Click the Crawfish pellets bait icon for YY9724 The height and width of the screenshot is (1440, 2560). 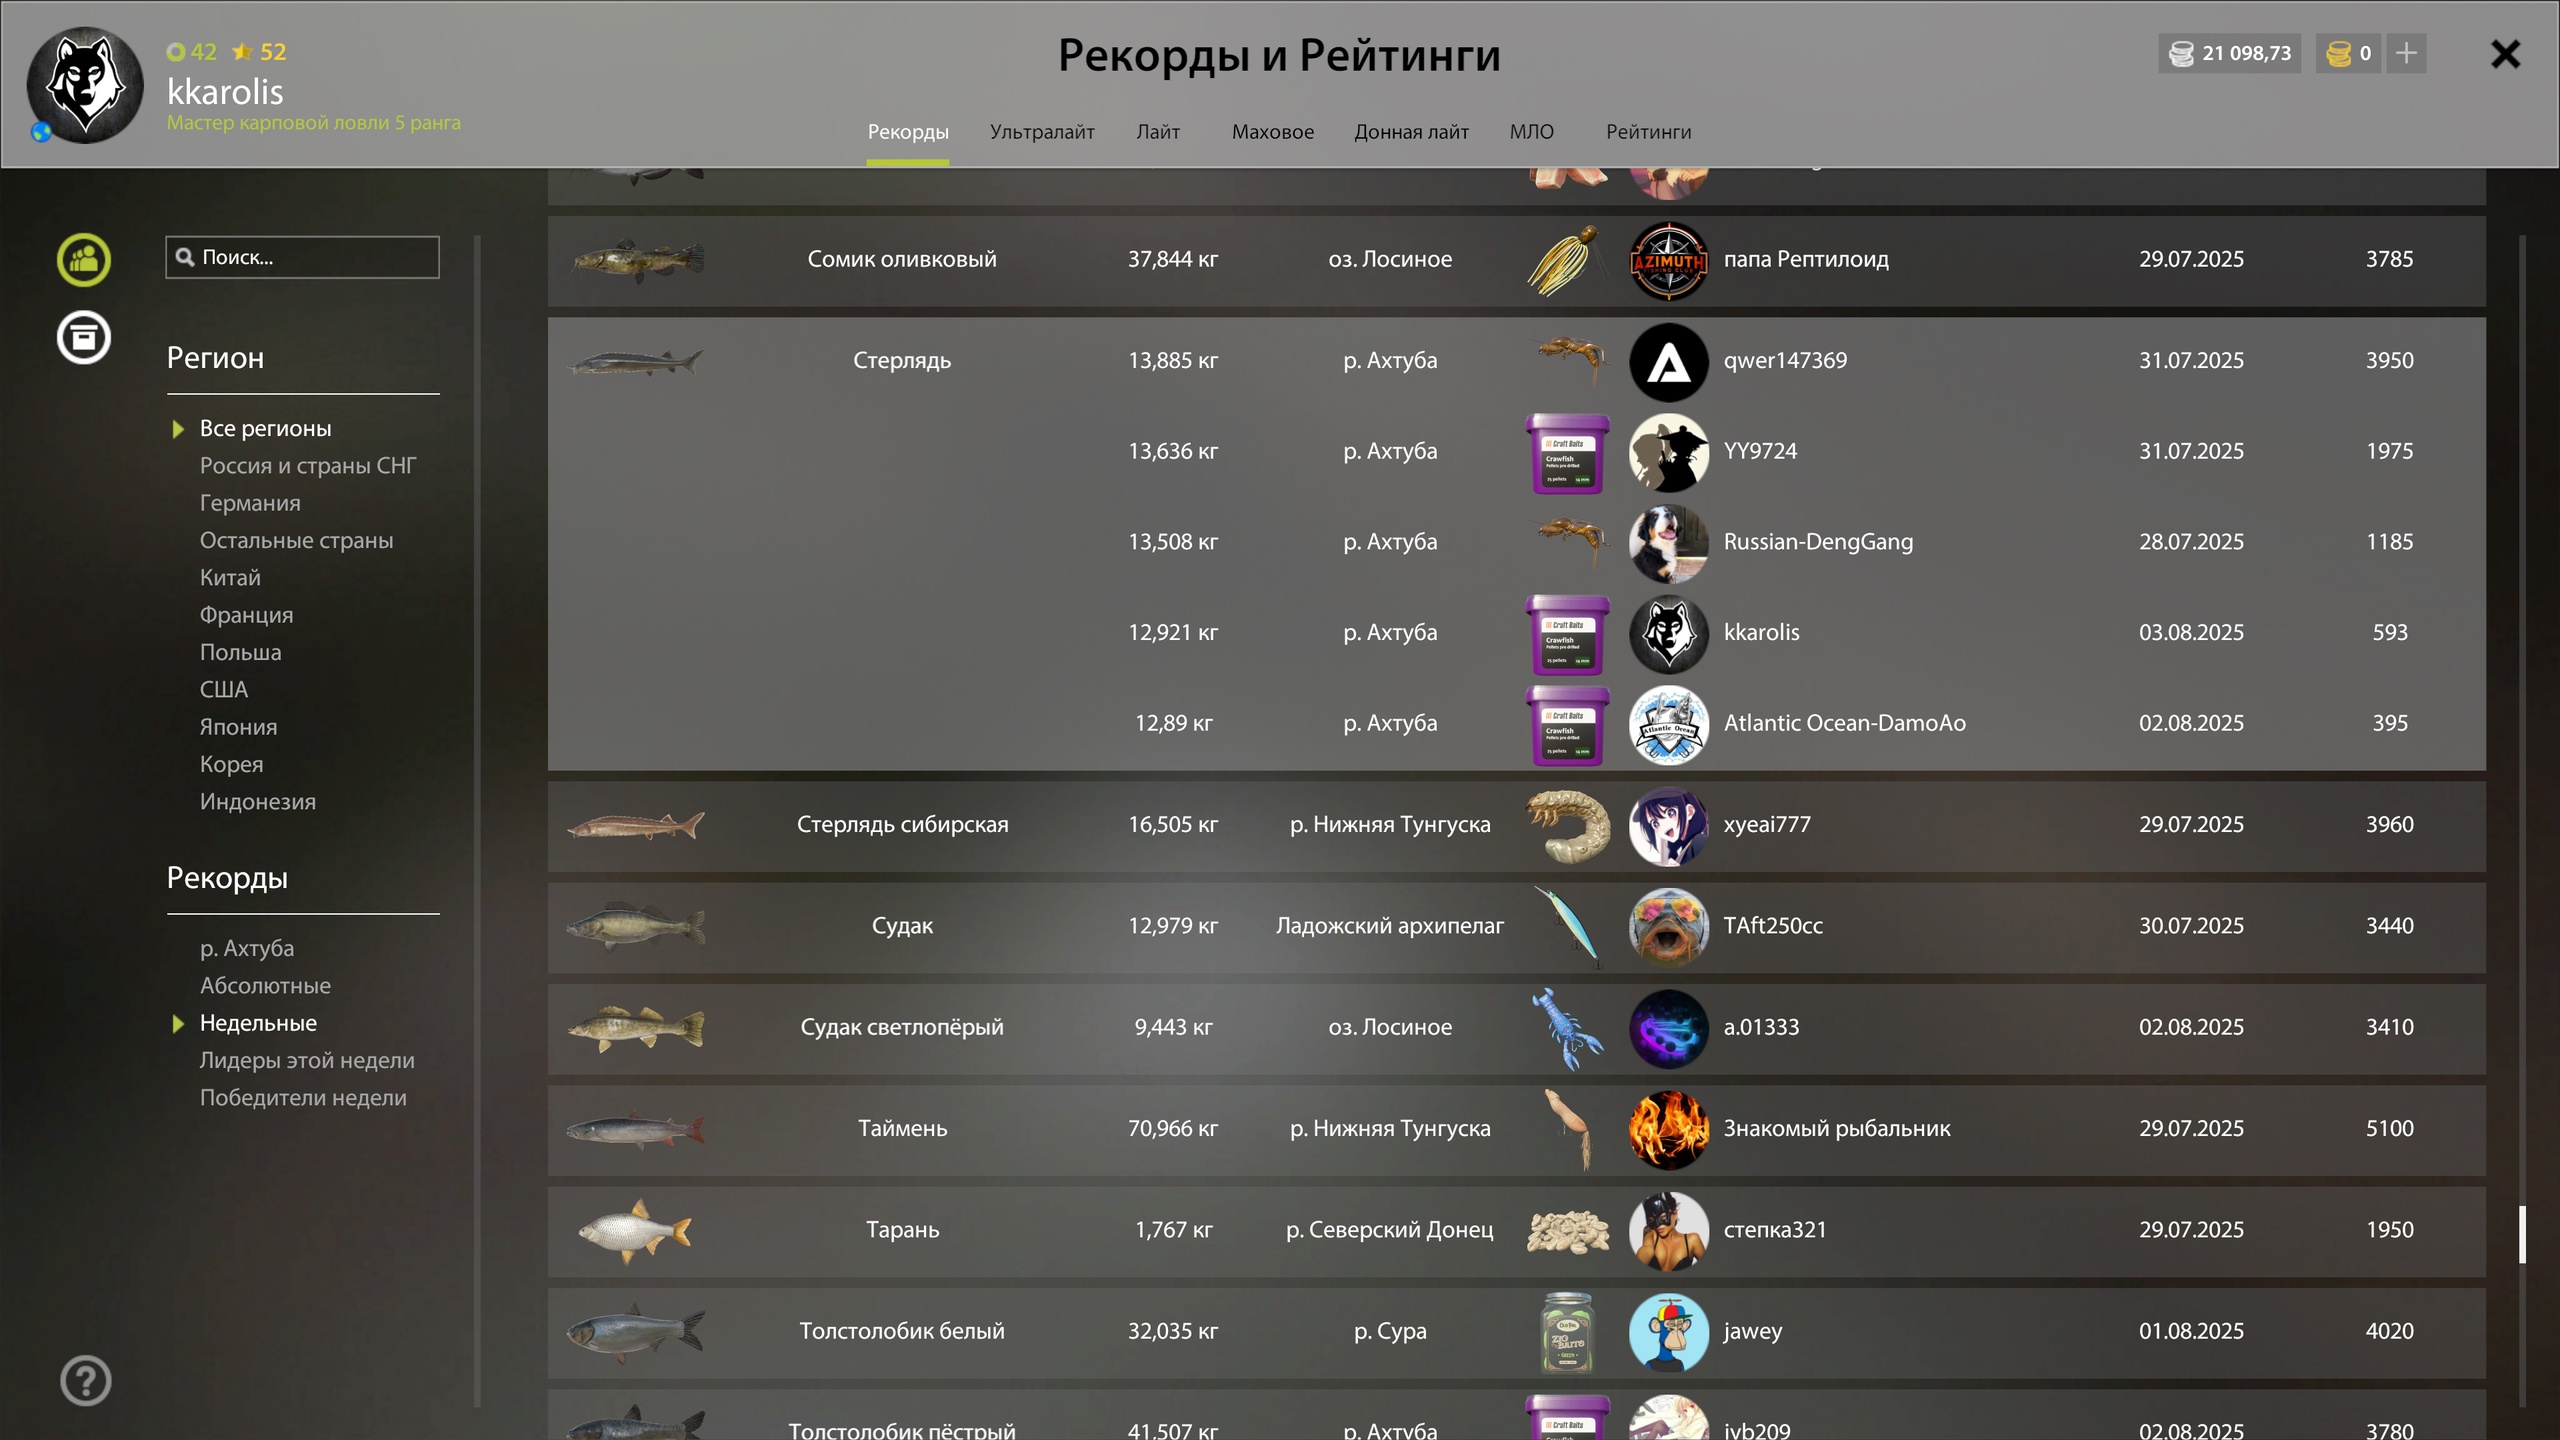(x=1567, y=453)
